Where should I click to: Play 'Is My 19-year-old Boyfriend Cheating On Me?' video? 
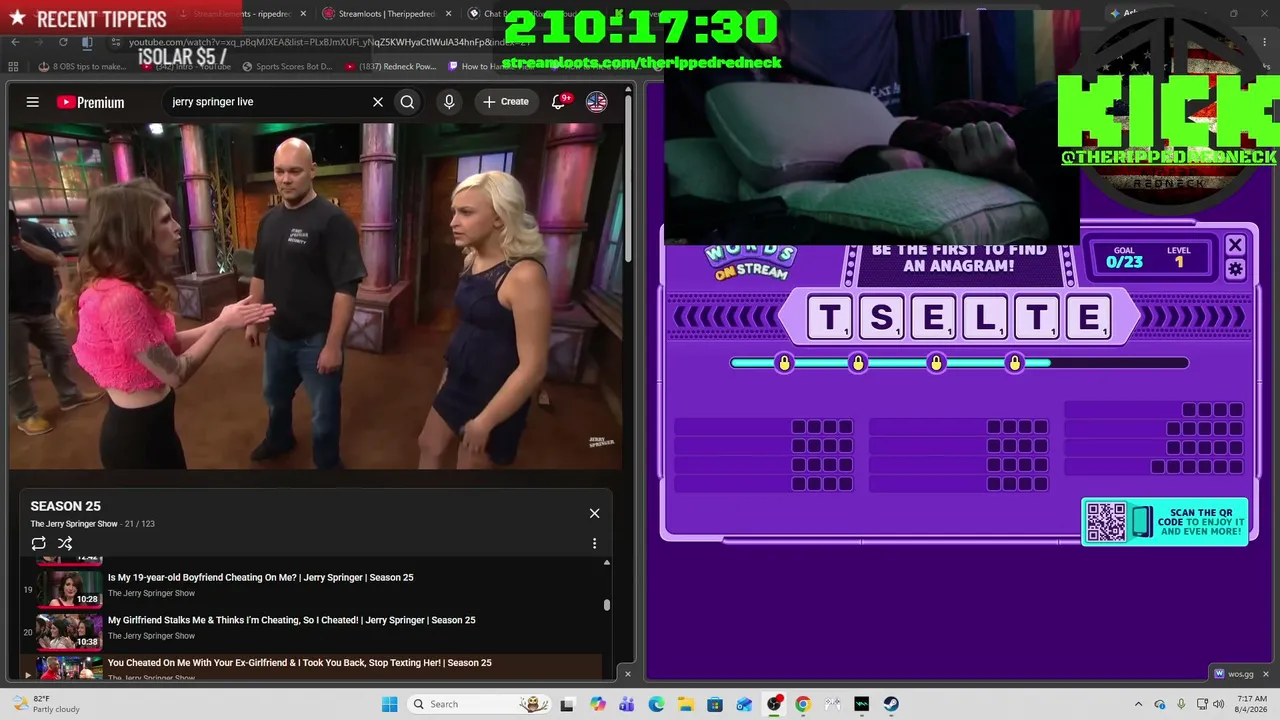click(260, 577)
